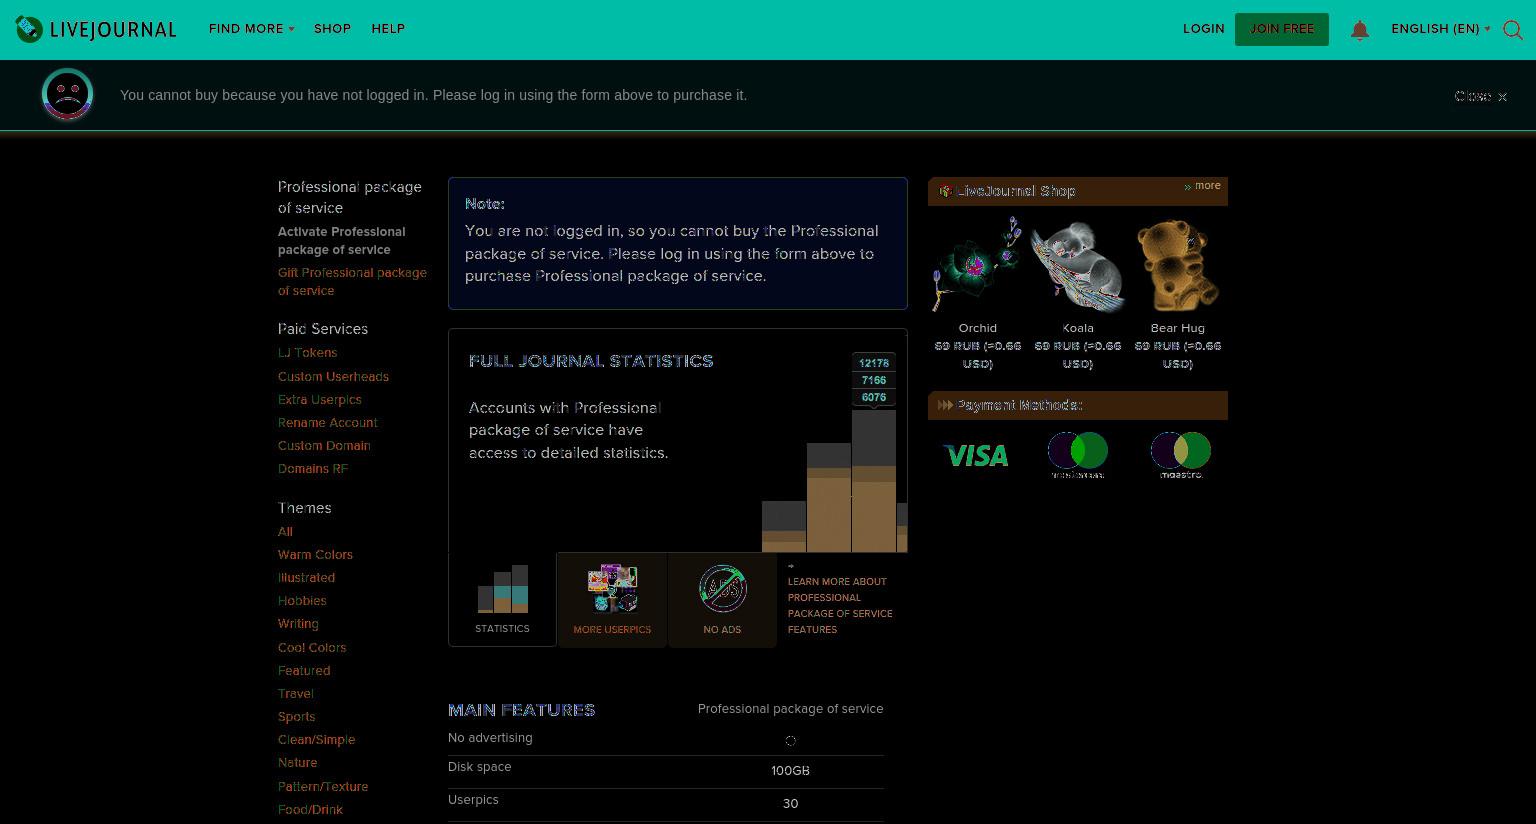Click the 12178 statistics value label
Image resolution: width=1536 pixels, height=824 pixels.
click(873, 363)
